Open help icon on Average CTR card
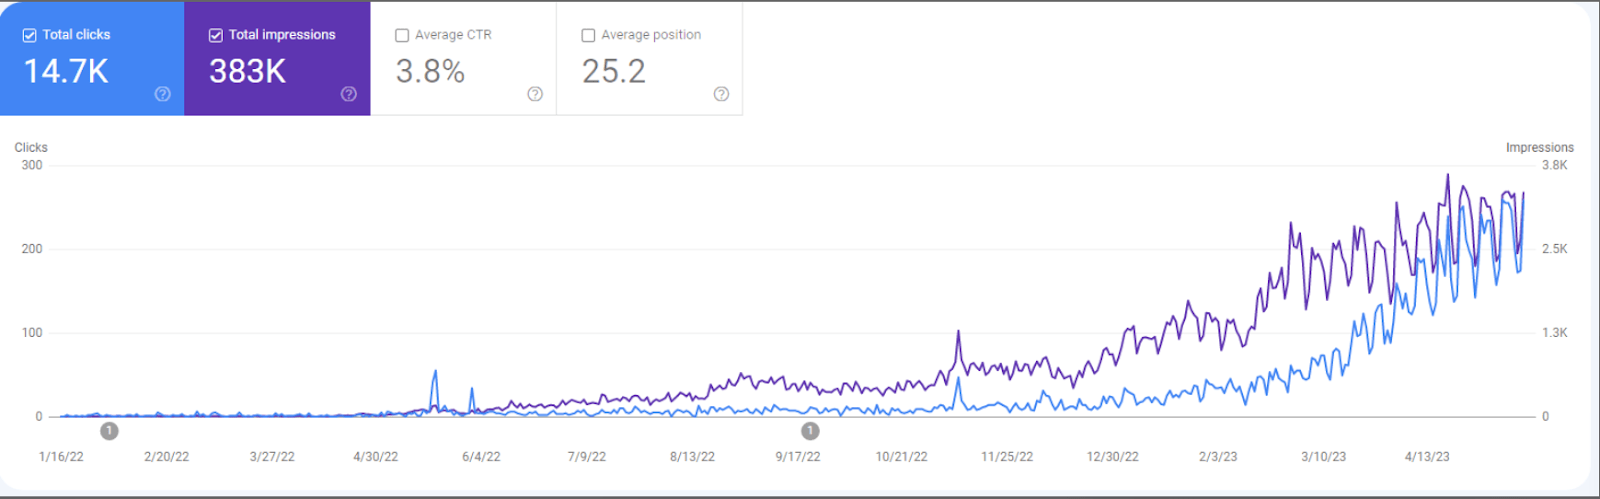 535,94
